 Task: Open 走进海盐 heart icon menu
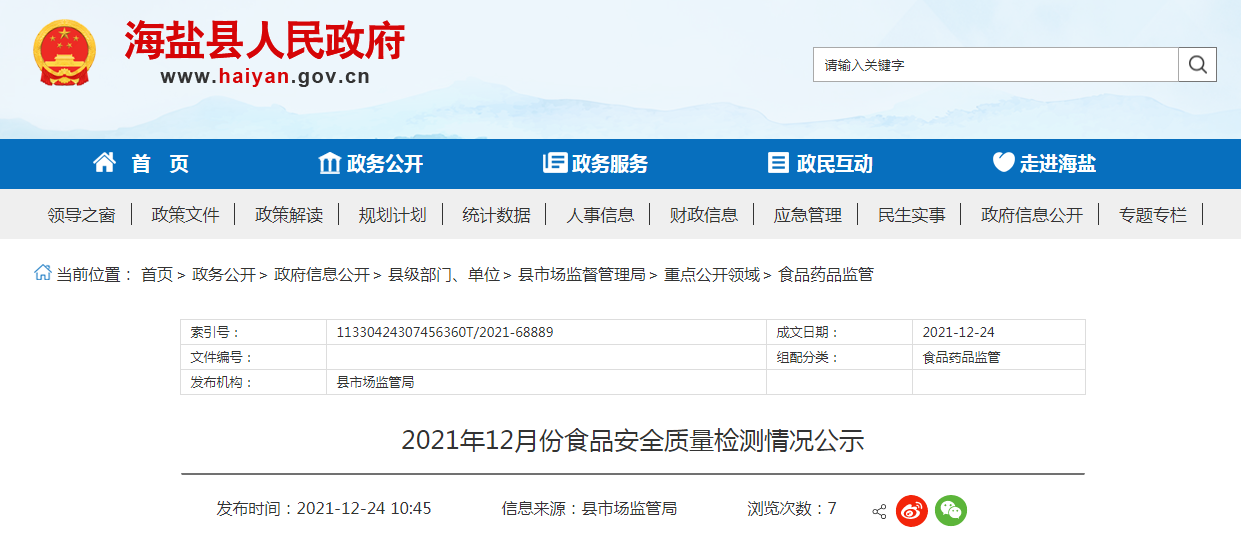[x=1044, y=164]
